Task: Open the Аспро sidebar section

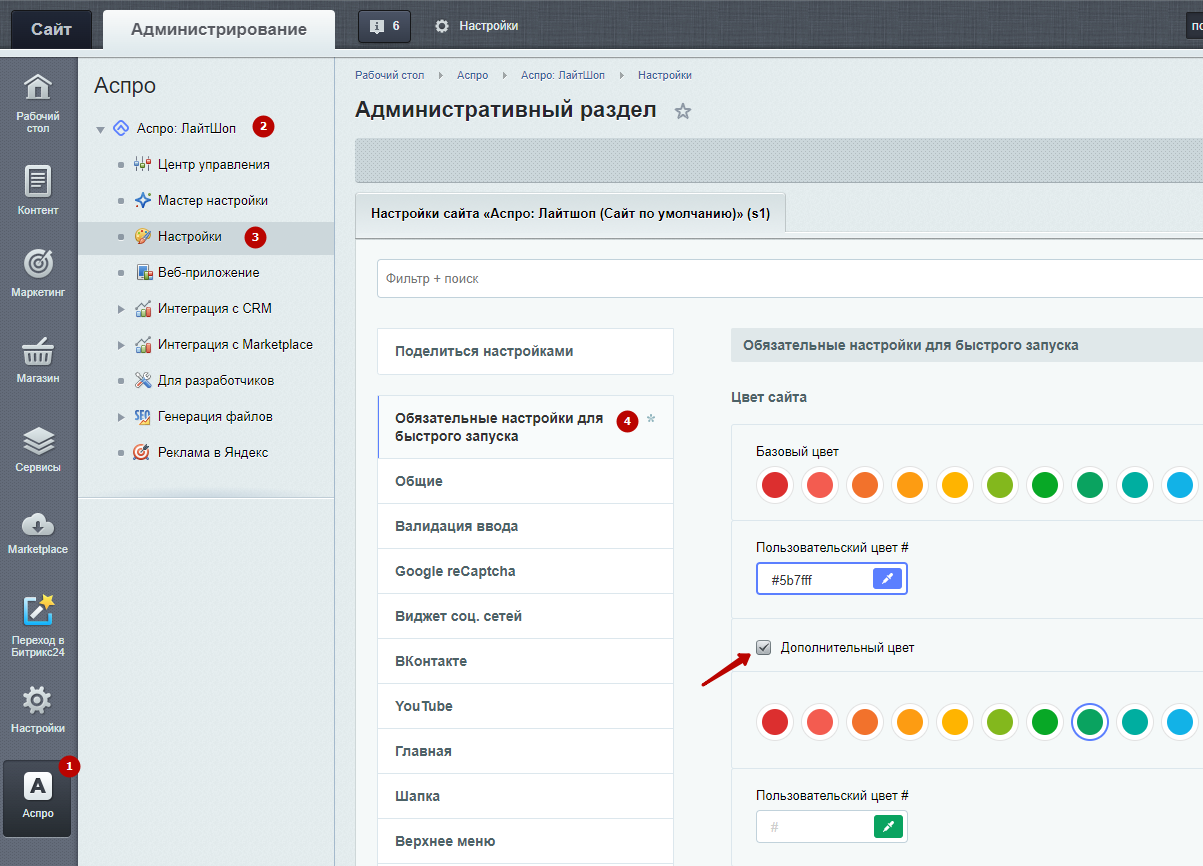Action: [38, 797]
